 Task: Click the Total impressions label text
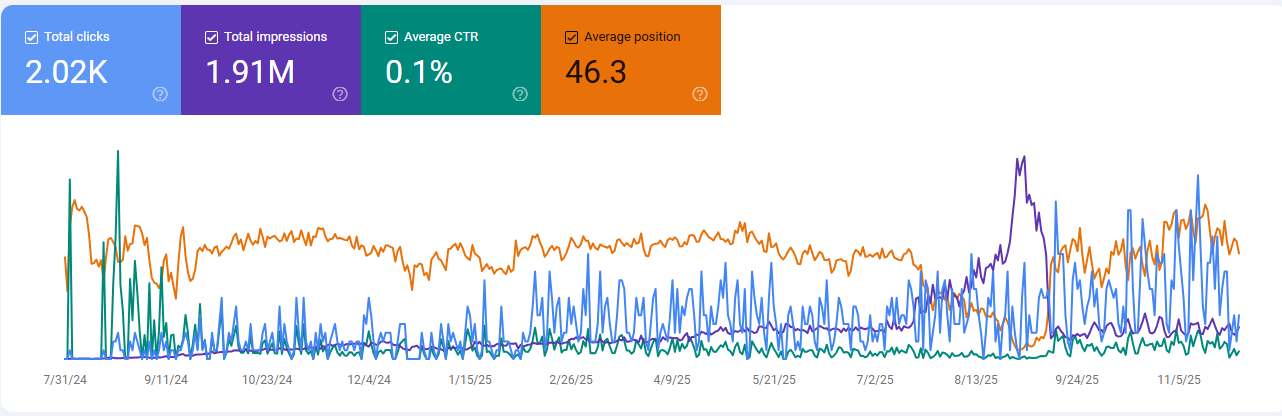click(x=276, y=37)
